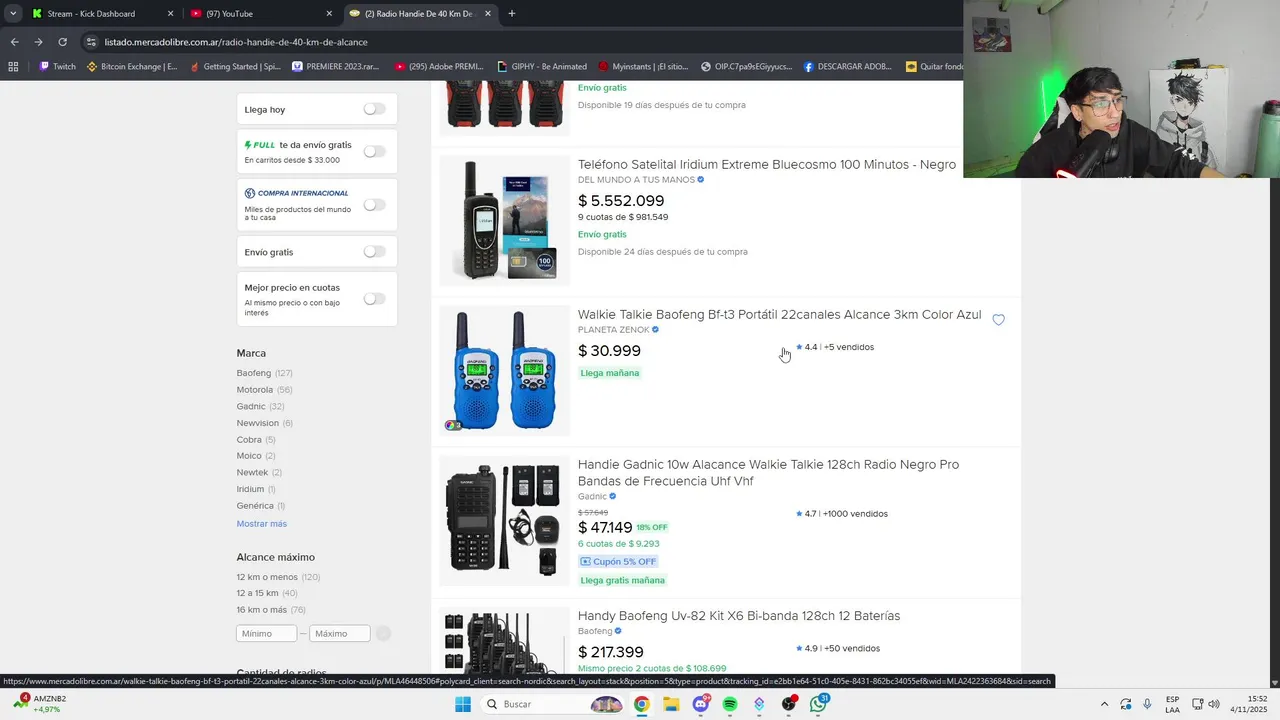
Task: Open site information icon in address bar
Action: 92,42
